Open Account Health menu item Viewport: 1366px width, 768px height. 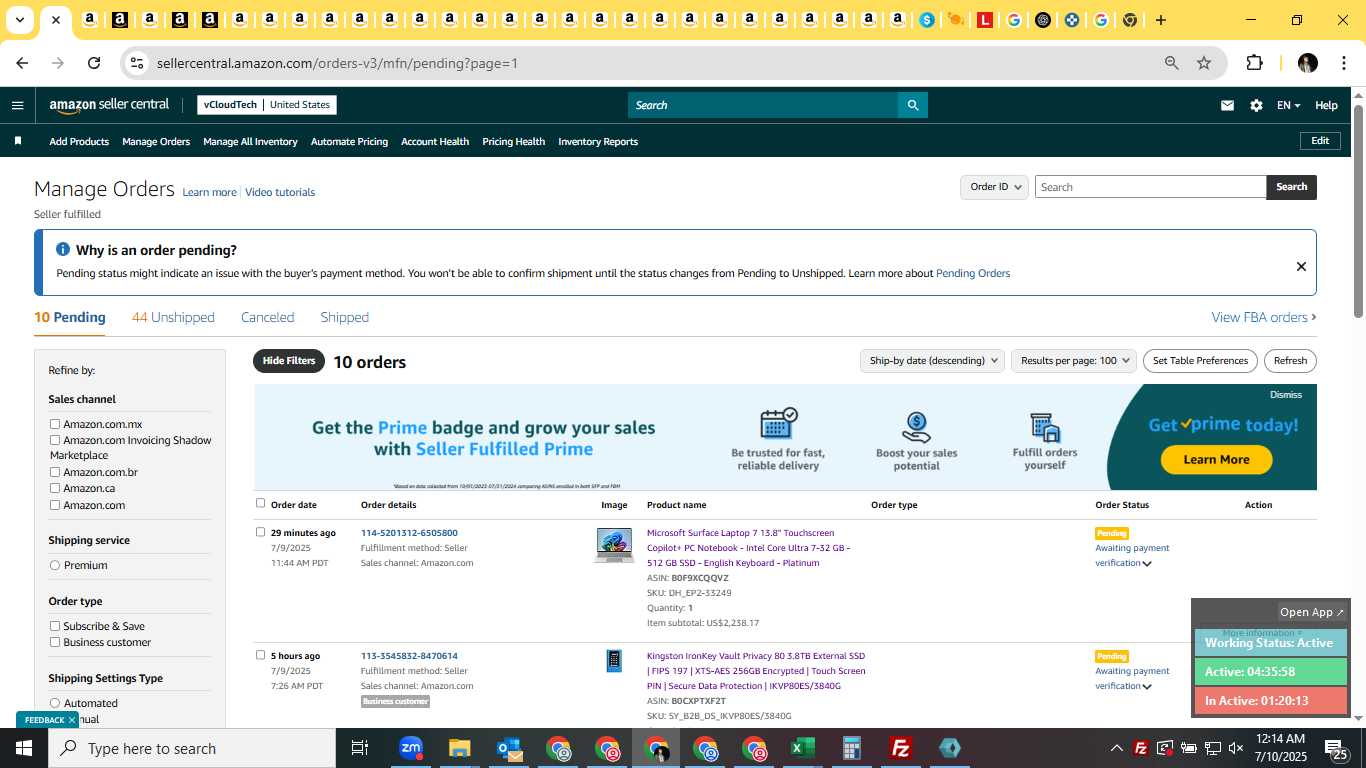tap(435, 141)
